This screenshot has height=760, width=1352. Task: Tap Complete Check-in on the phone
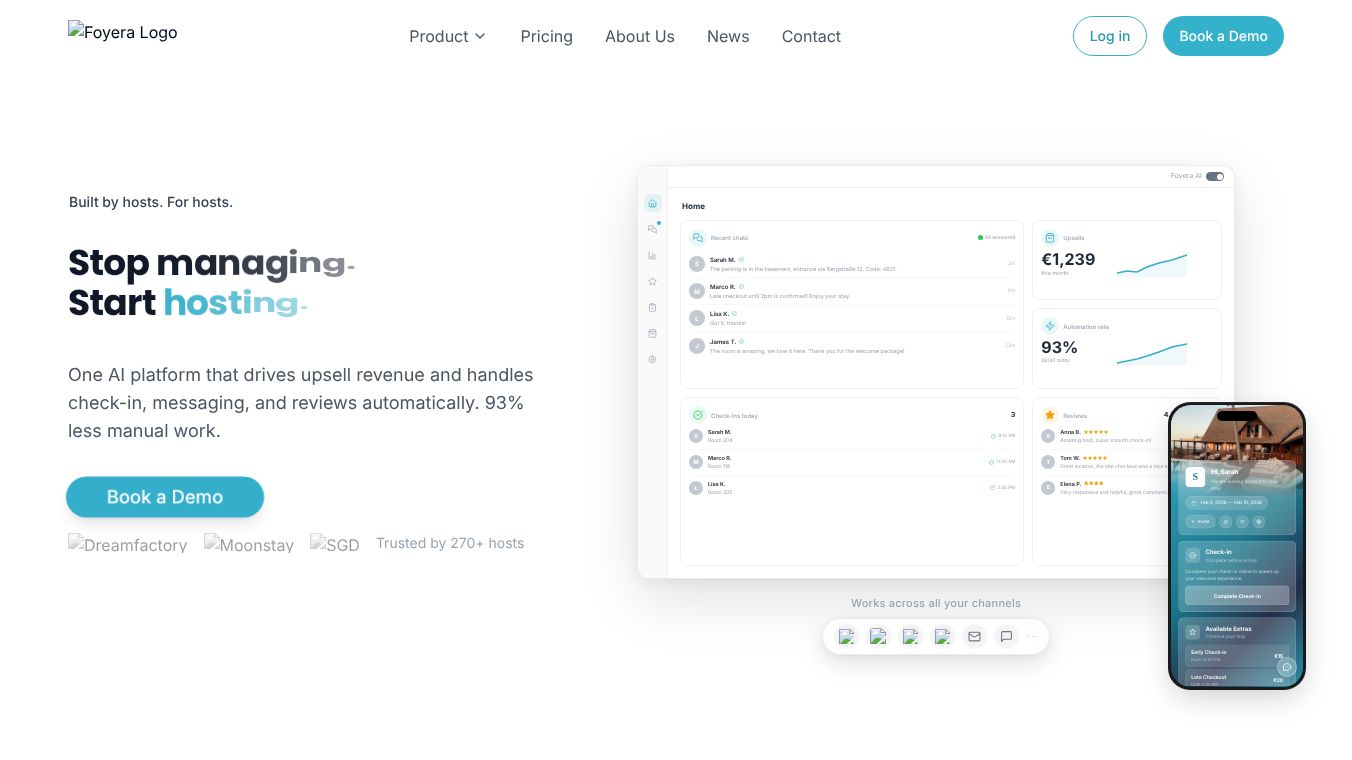[1237, 596]
